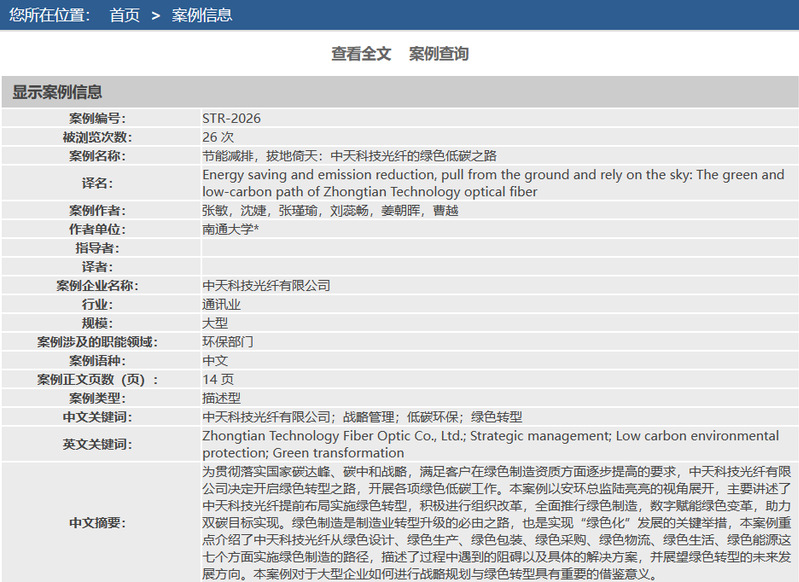The image size is (799, 582).
Task: Click the author affiliation 南通大学*
Action: coord(230,229)
